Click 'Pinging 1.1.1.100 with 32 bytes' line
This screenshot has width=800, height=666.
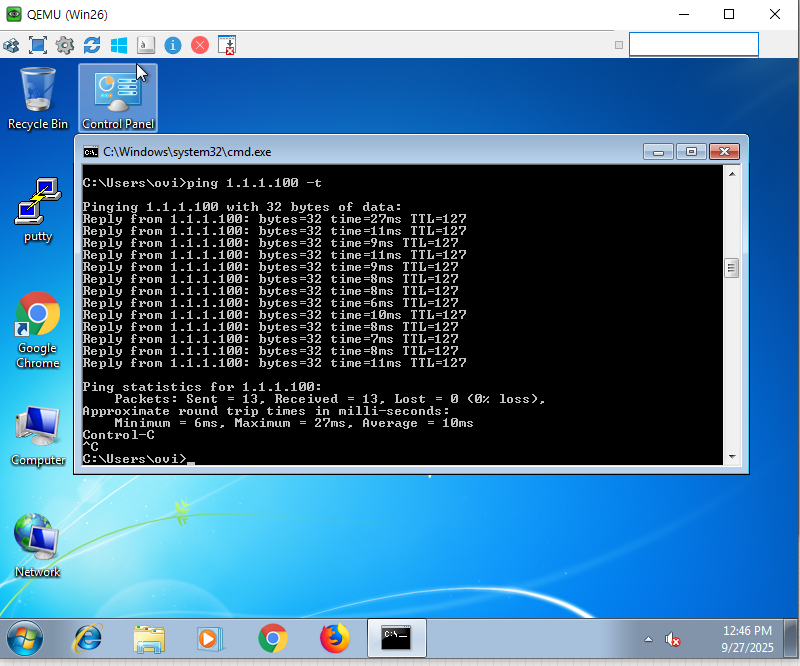tap(242, 207)
